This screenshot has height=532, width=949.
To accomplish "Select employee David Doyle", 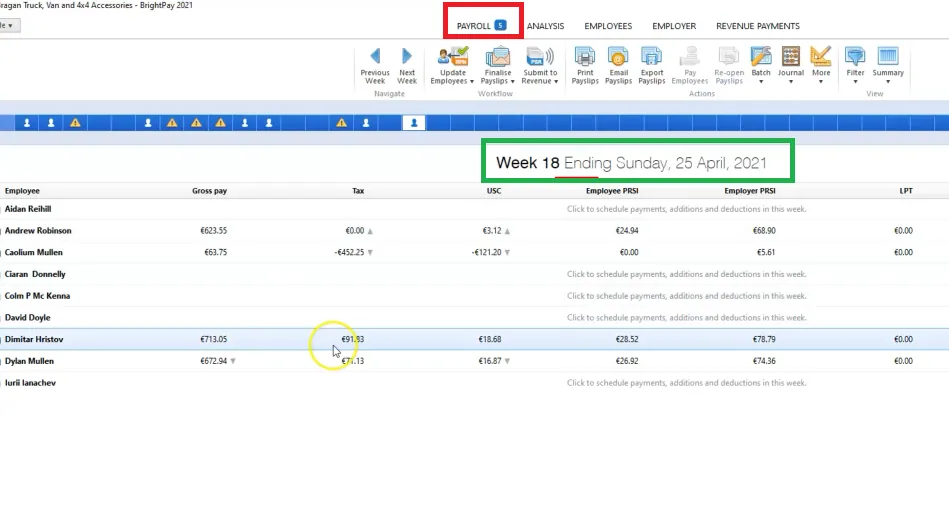I will [27, 318].
